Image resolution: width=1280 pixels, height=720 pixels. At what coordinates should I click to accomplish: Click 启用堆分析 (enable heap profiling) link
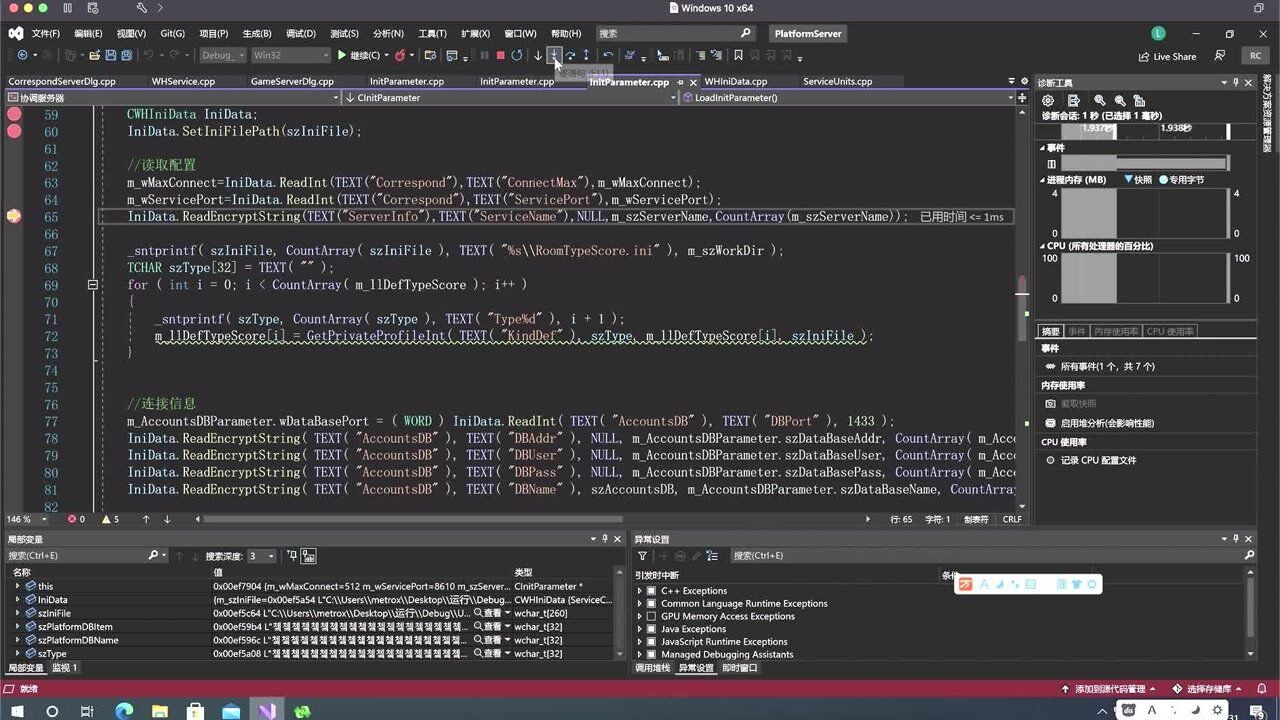(x=1107, y=423)
